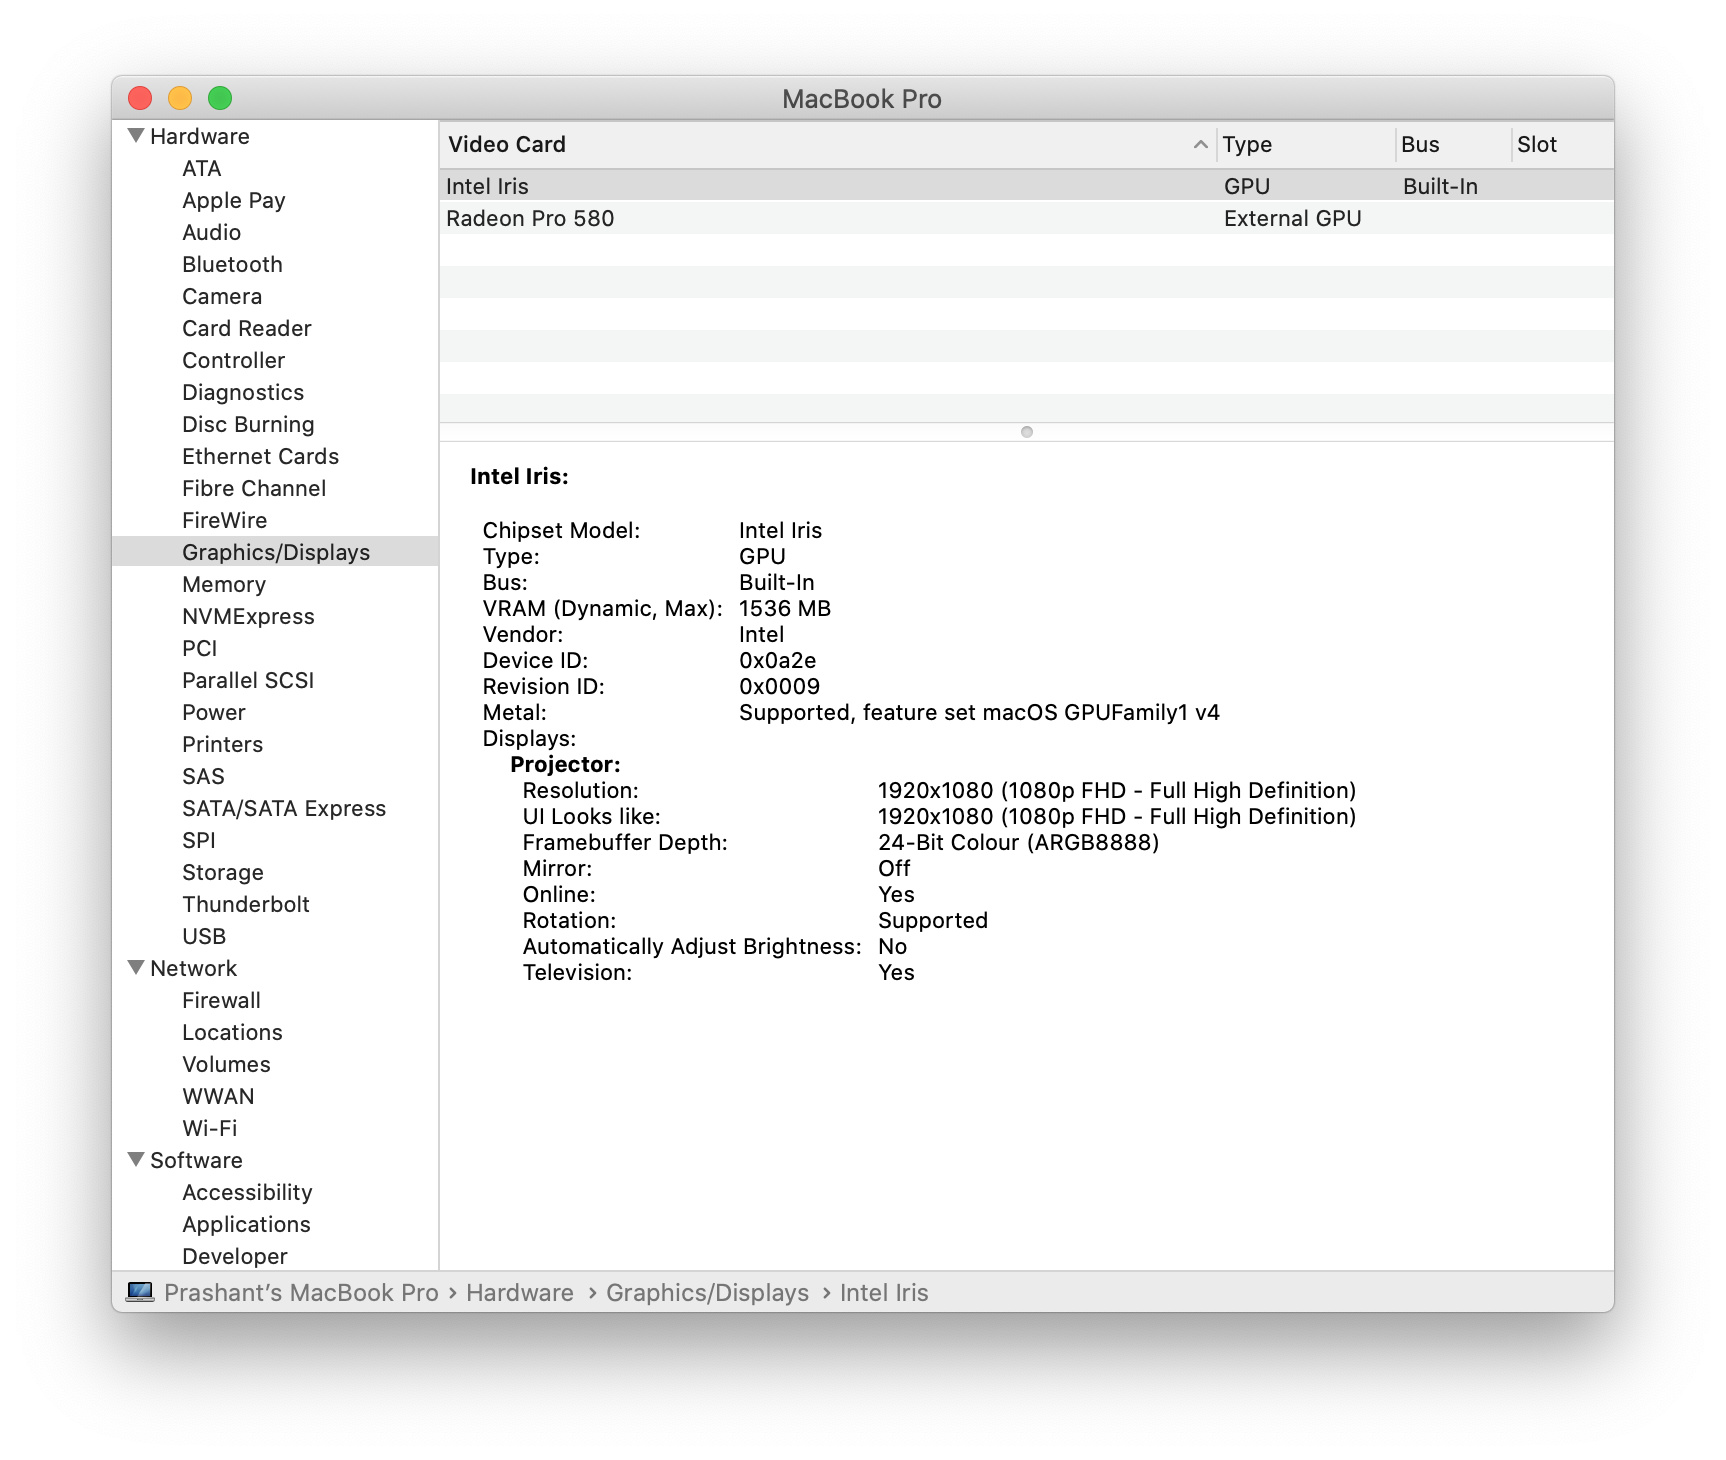Select Disc Burning in the sidebar
This screenshot has width=1726, height=1460.
pyautogui.click(x=248, y=424)
